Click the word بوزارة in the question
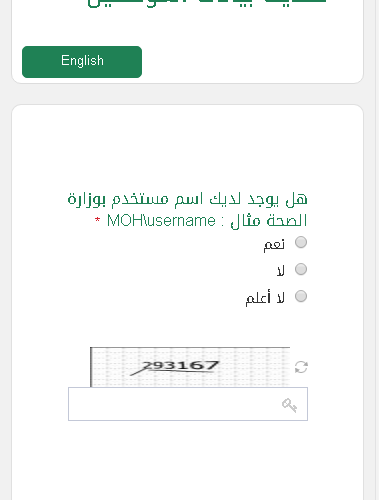The height and width of the screenshot is (500, 379). coord(87,199)
